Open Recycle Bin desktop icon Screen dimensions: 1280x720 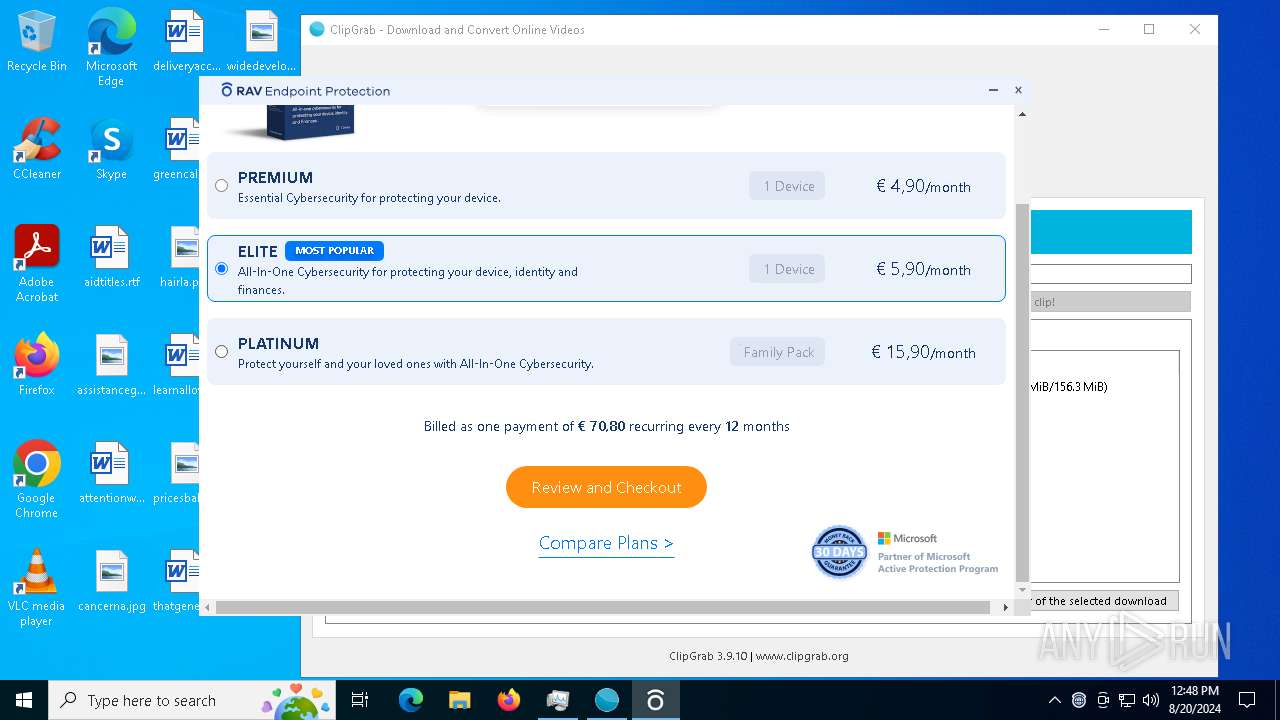pos(37,42)
